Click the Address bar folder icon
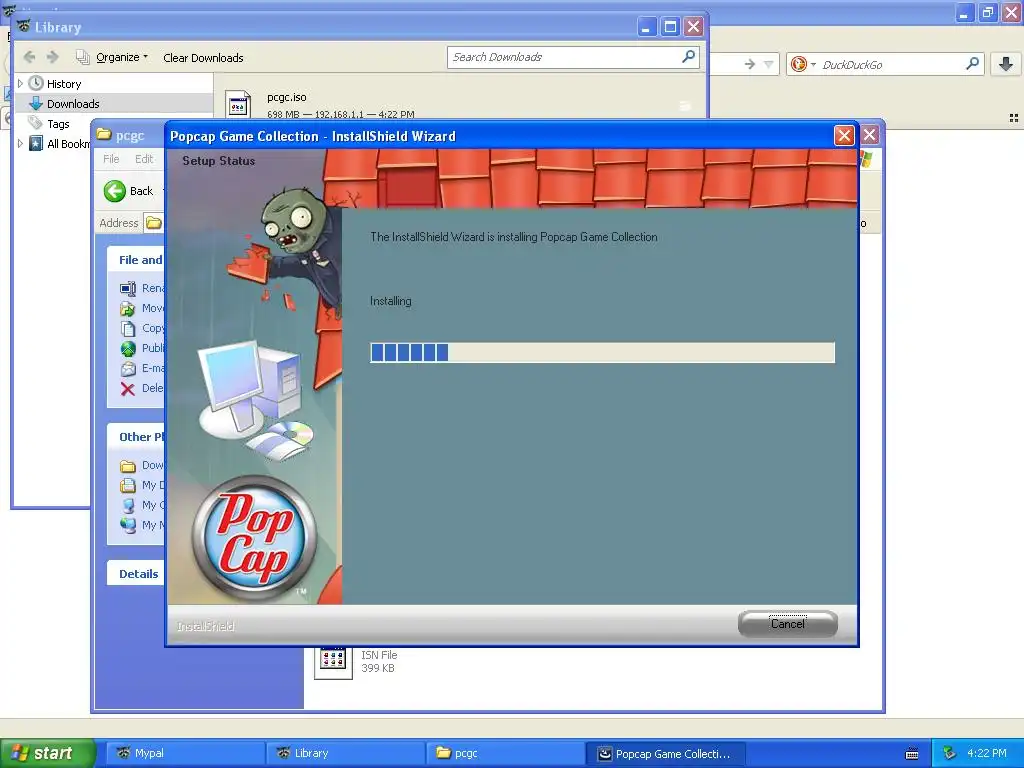Image resolution: width=1024 pixels, height=768 pixels. tap(153, 223)
